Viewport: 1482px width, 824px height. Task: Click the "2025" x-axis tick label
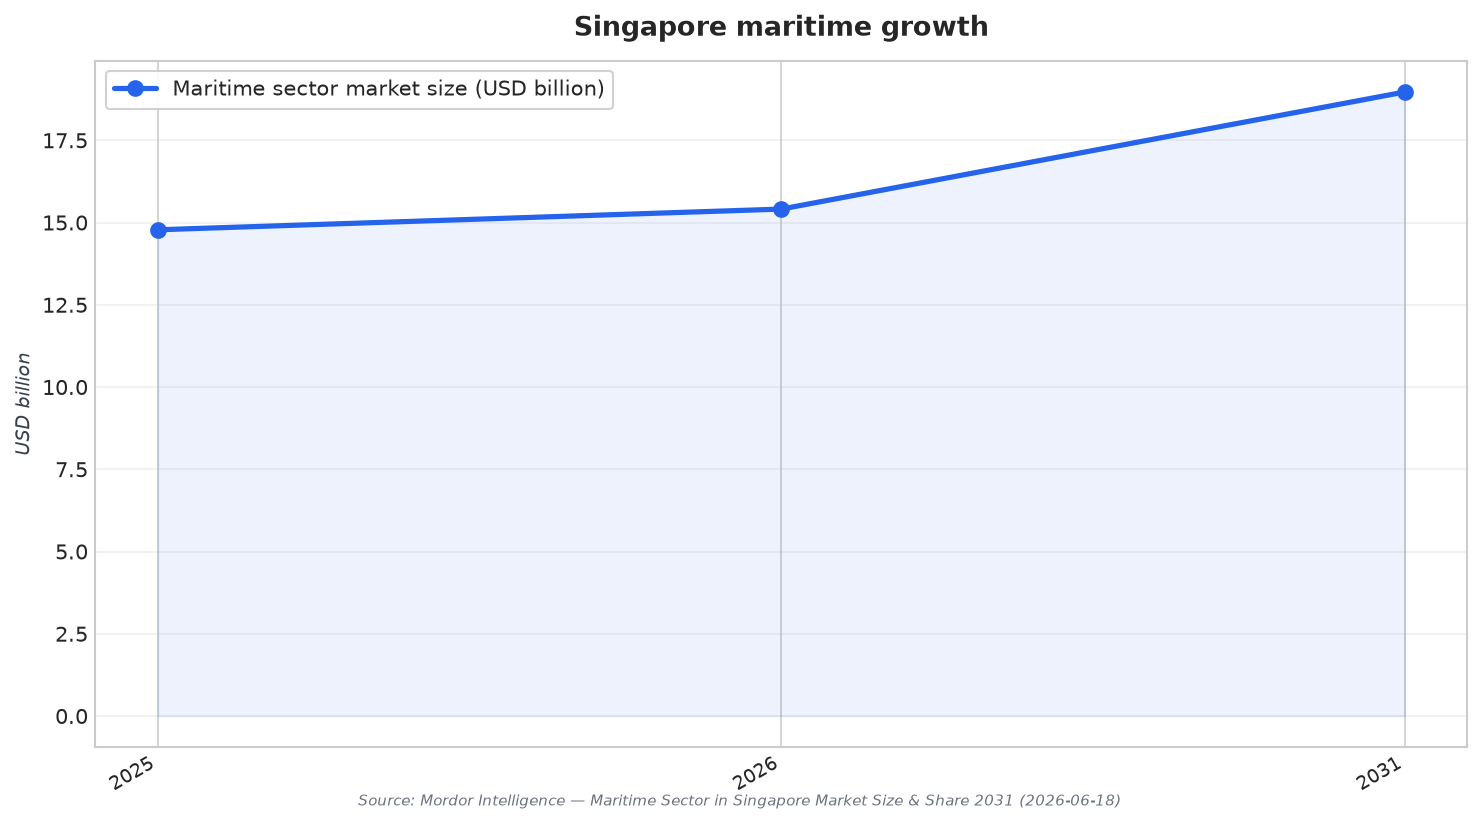click(x=133, y=773)
